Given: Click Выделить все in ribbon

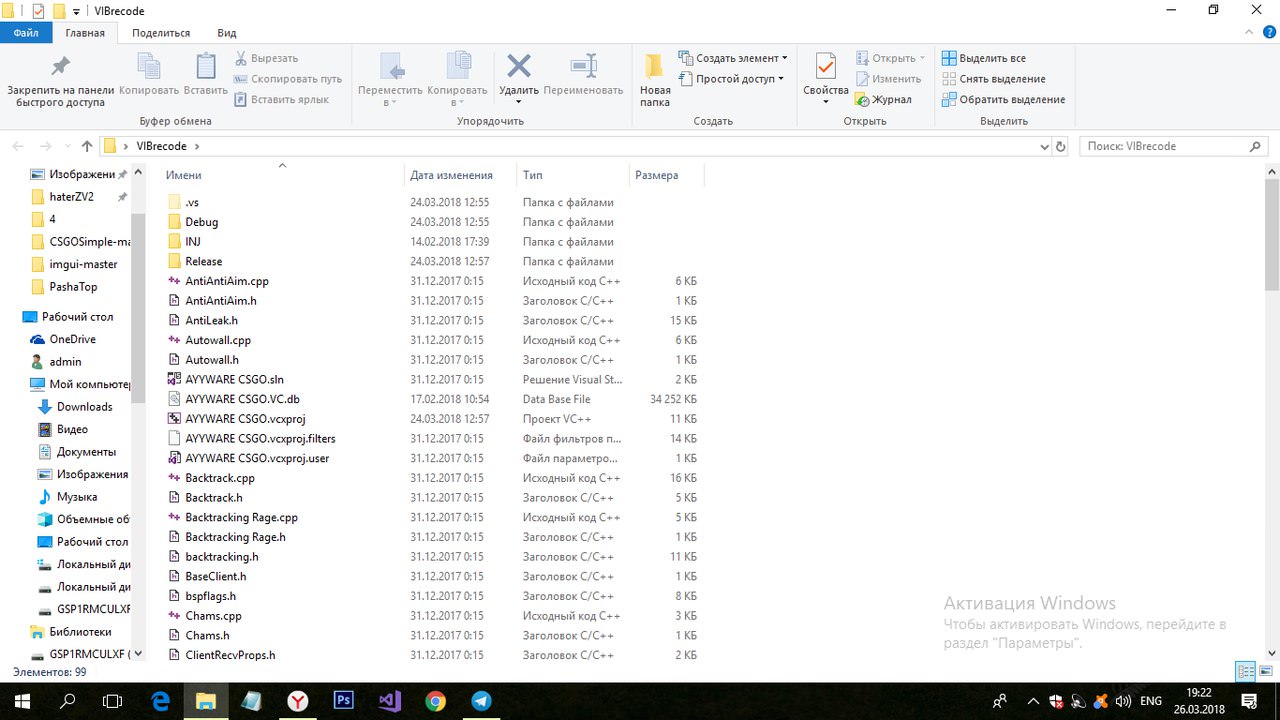Looking at the screenshot, I should click(x=984, y=58).
